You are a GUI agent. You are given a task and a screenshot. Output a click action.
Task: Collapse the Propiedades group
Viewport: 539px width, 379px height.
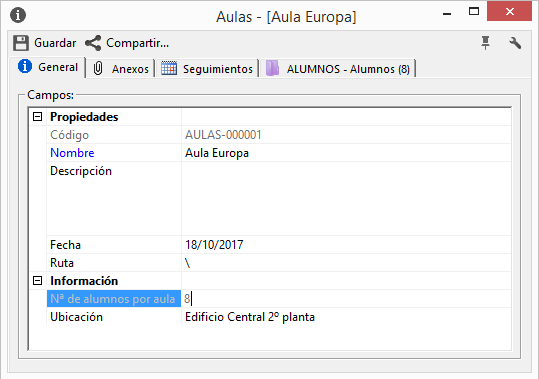coord(37,117)
